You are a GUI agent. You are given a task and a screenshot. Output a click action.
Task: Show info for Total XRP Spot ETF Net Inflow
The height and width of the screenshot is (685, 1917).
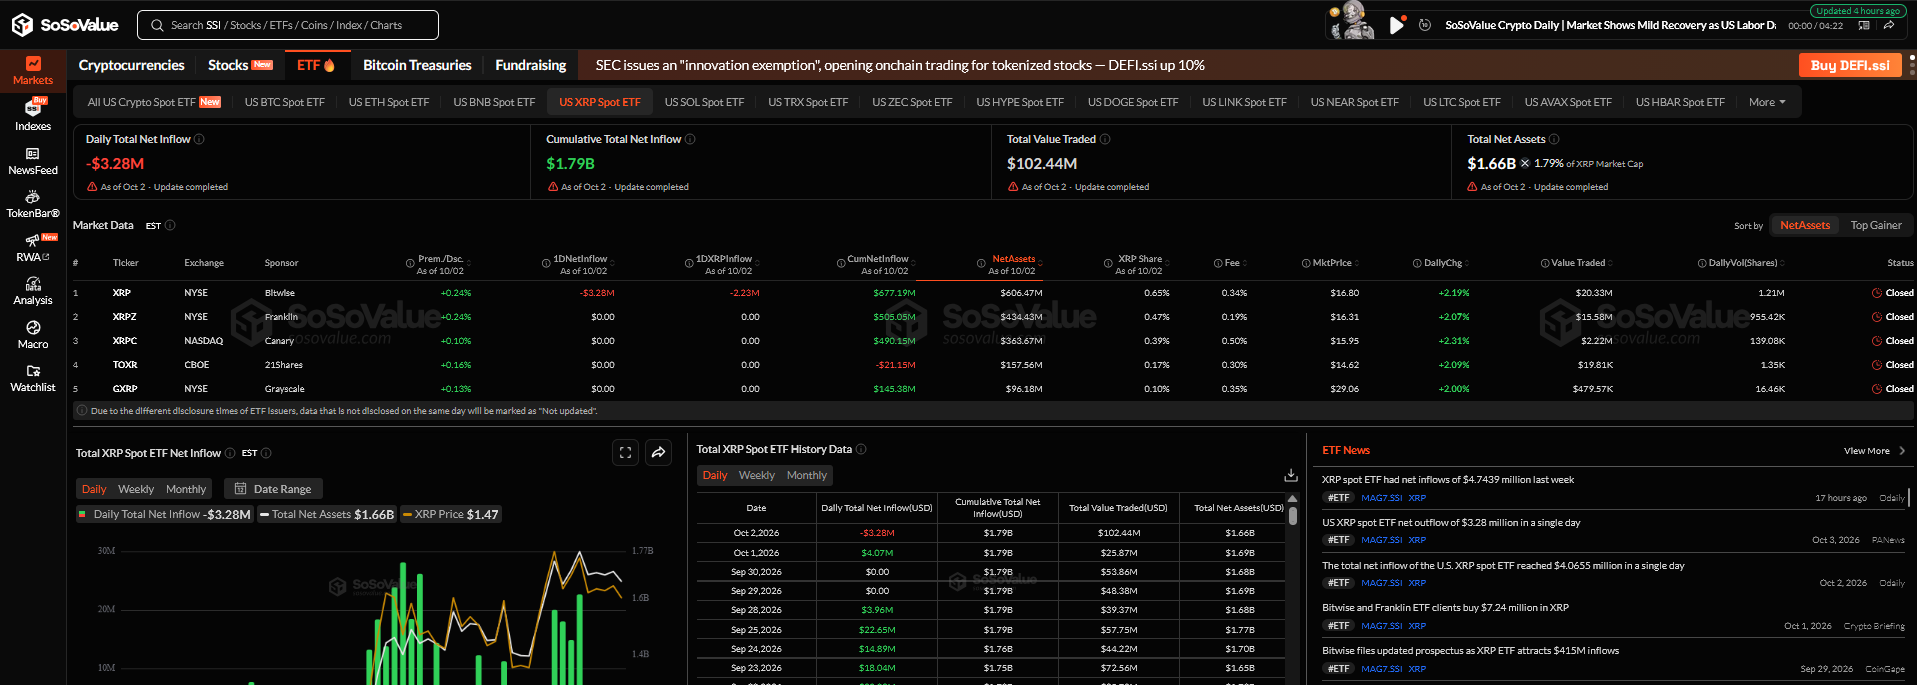point(230,453)
